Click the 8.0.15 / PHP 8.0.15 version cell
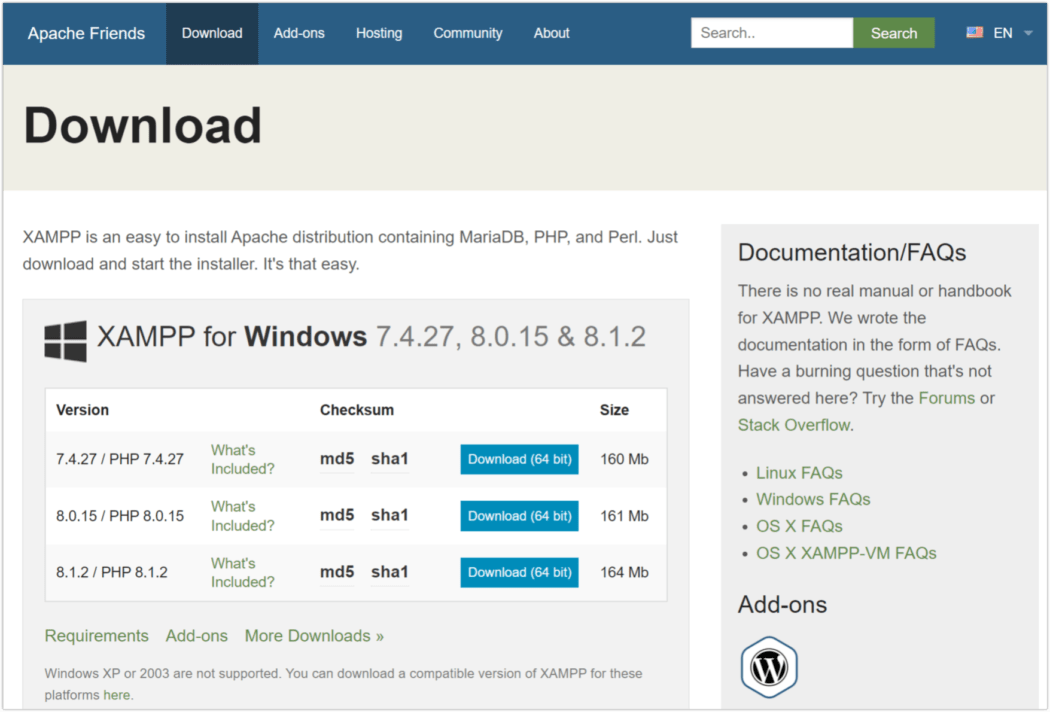The image size is (1050, 712). click(x=120, y=516)
